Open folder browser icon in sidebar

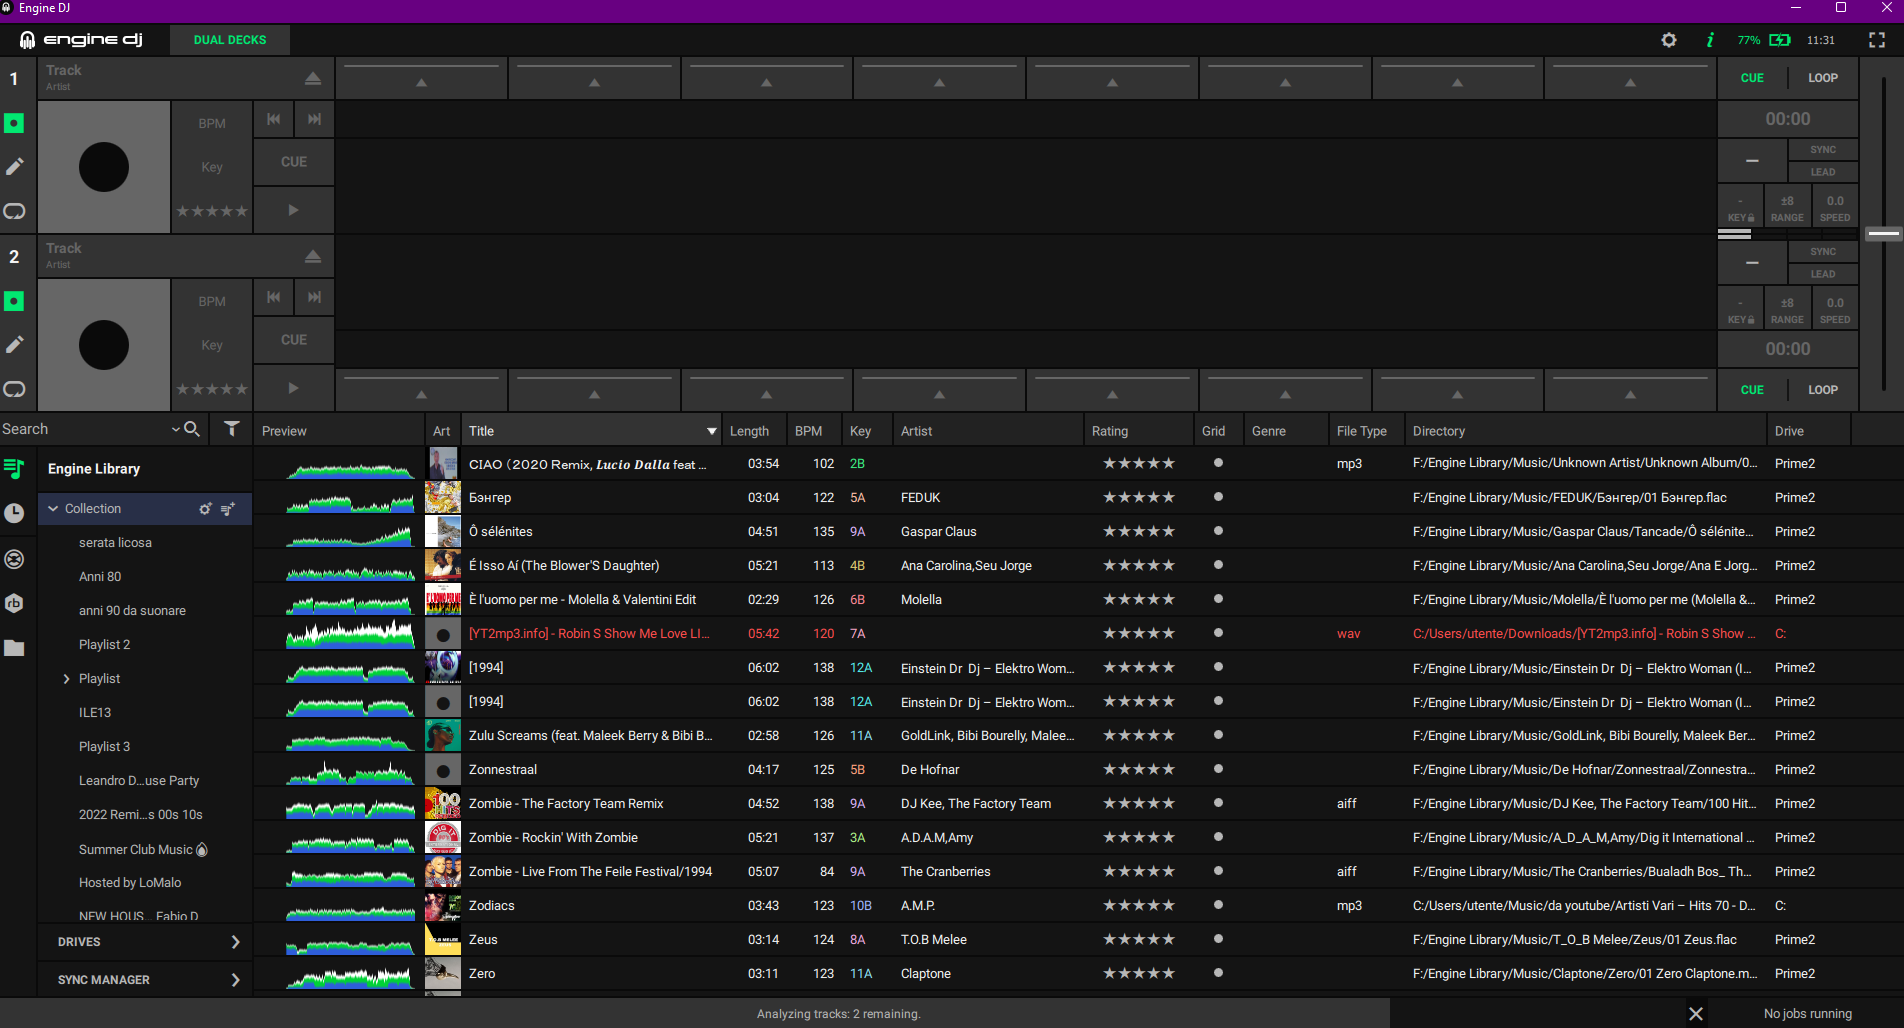click(x=14, y=648)
